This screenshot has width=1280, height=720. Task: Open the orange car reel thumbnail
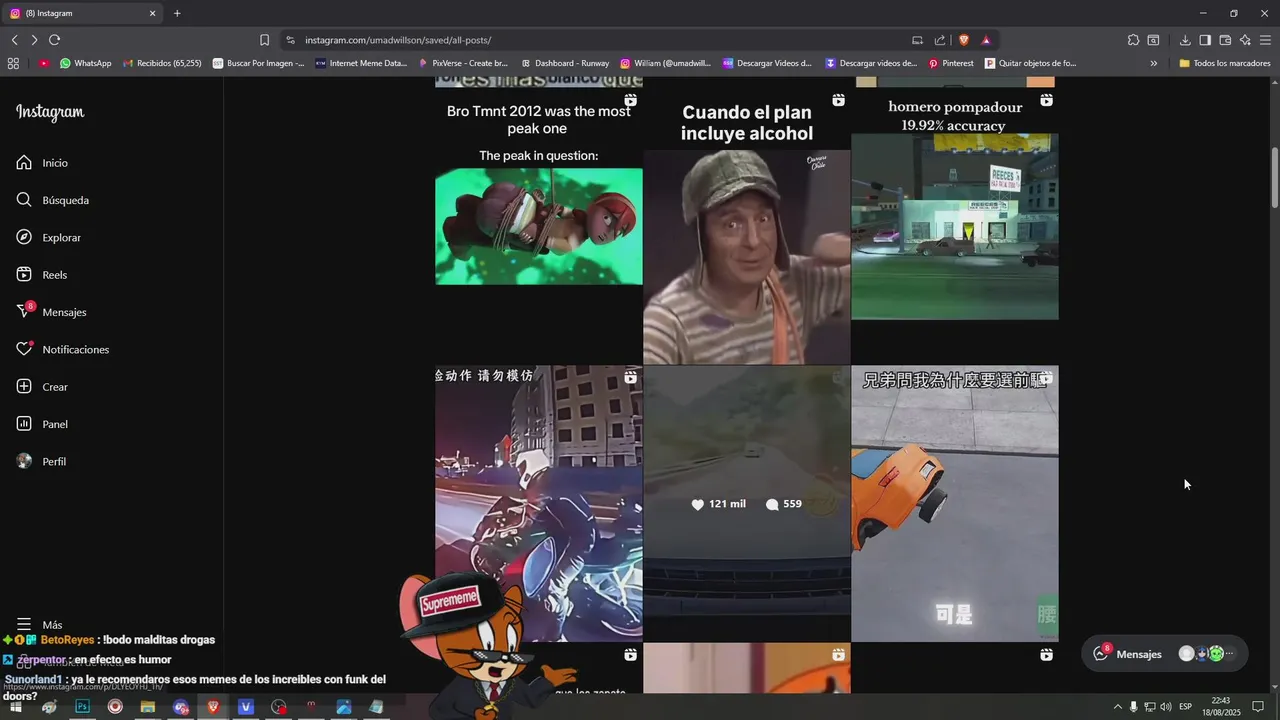click(955, 503)
